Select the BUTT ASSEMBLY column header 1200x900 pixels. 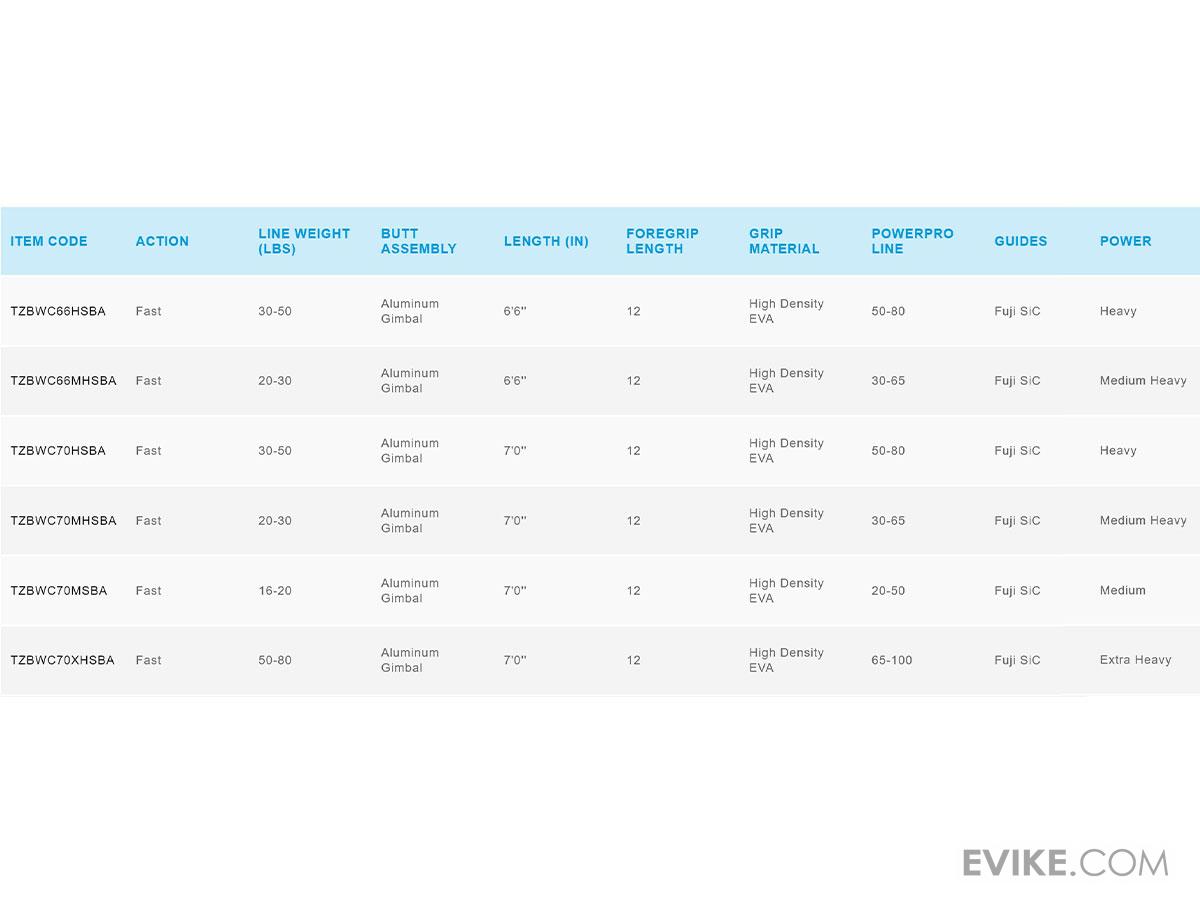click(418, 241)
